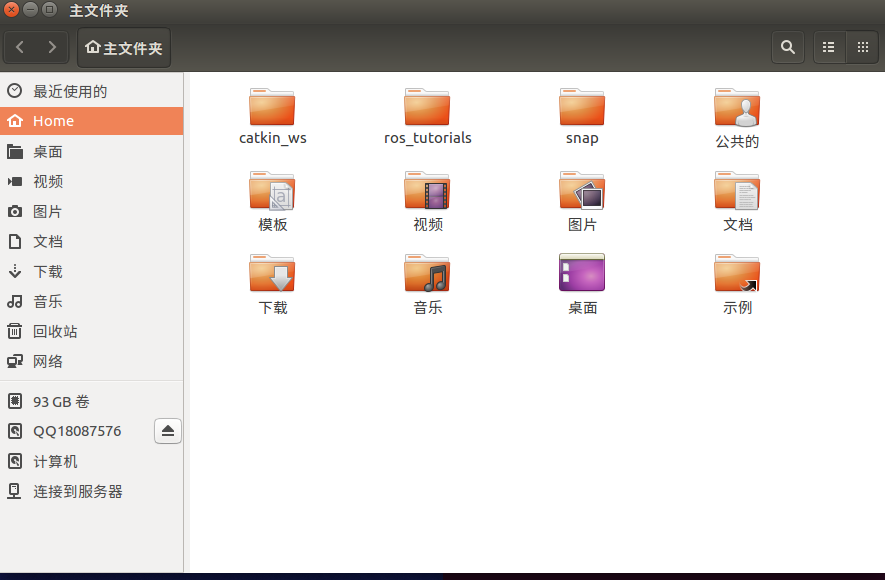
Task: Open the 下载 downloads folder icon in the main pane
Action: pos(272,274)
